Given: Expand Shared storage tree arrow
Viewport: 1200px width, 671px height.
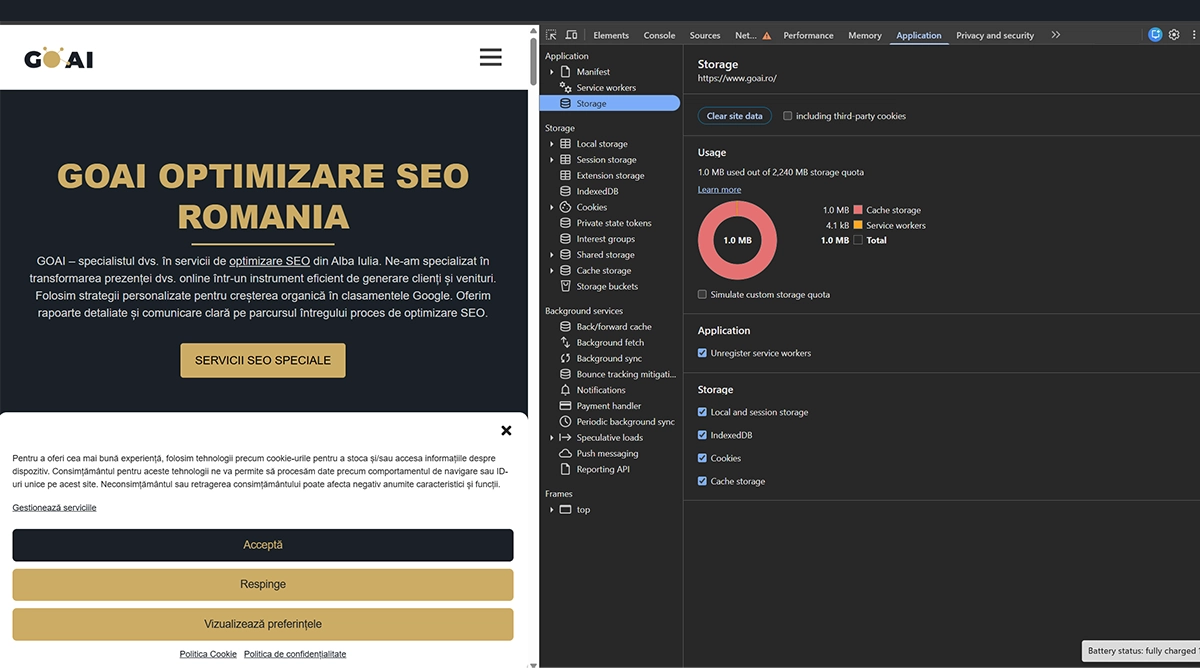Looking at the screenshot, I should pos(552,255).
